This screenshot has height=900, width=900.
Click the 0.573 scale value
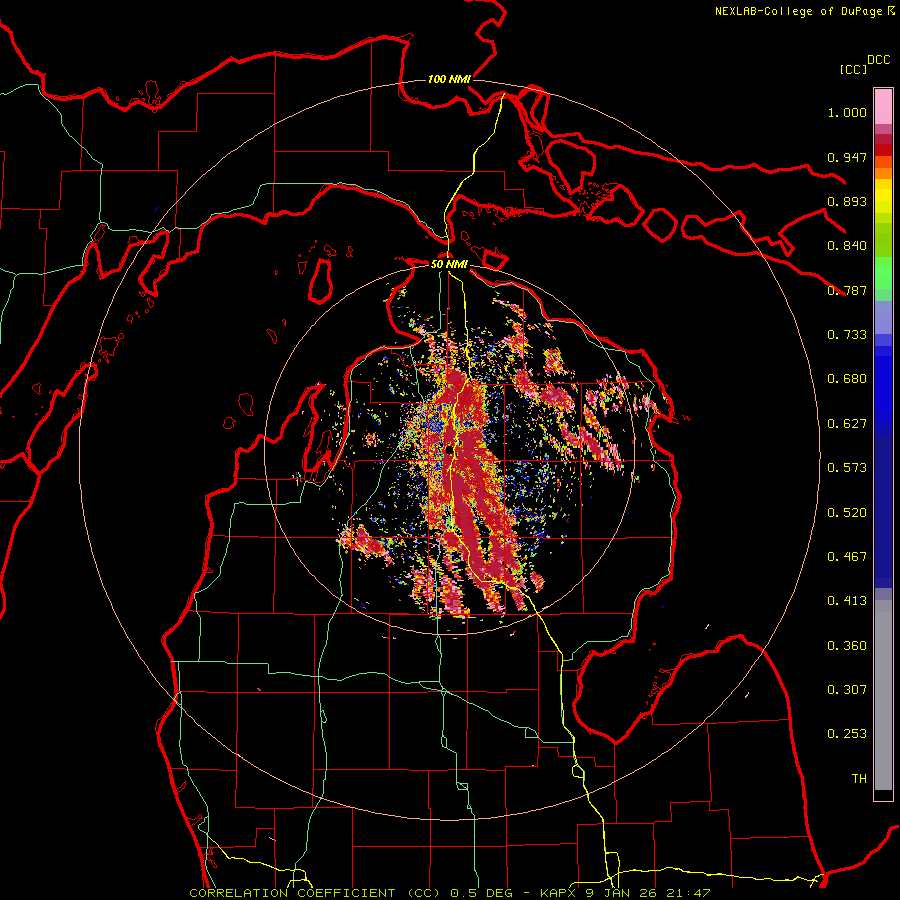(847, 468)
